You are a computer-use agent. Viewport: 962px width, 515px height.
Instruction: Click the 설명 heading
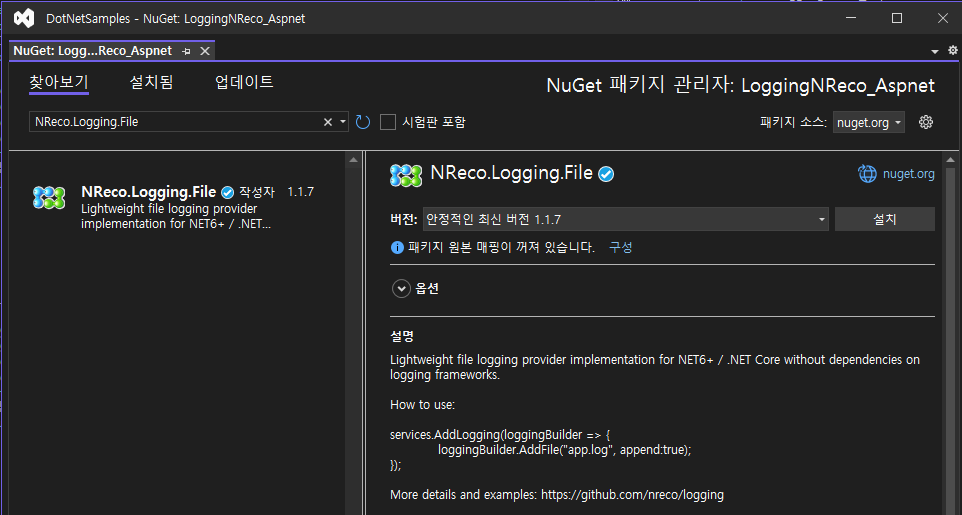pyautogui.click(x=402, y=336)
